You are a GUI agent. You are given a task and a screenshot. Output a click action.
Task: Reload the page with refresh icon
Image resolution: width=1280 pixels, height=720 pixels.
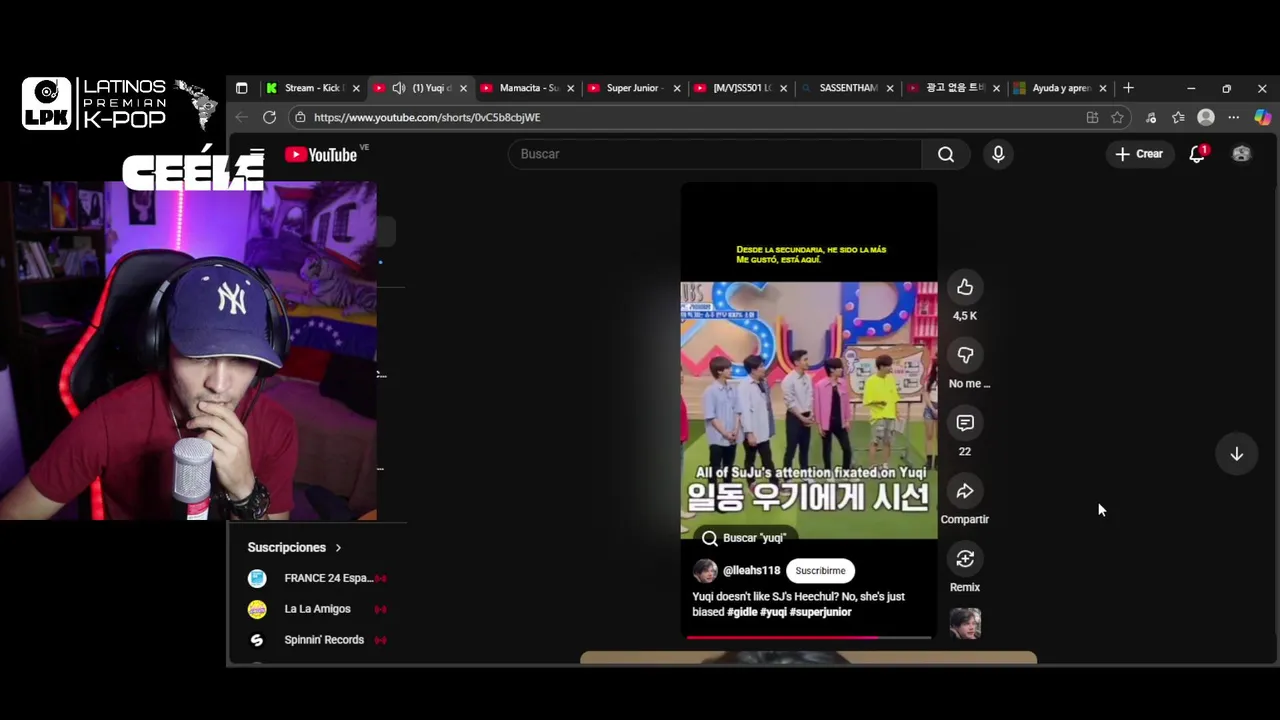(x=269, y=117)
